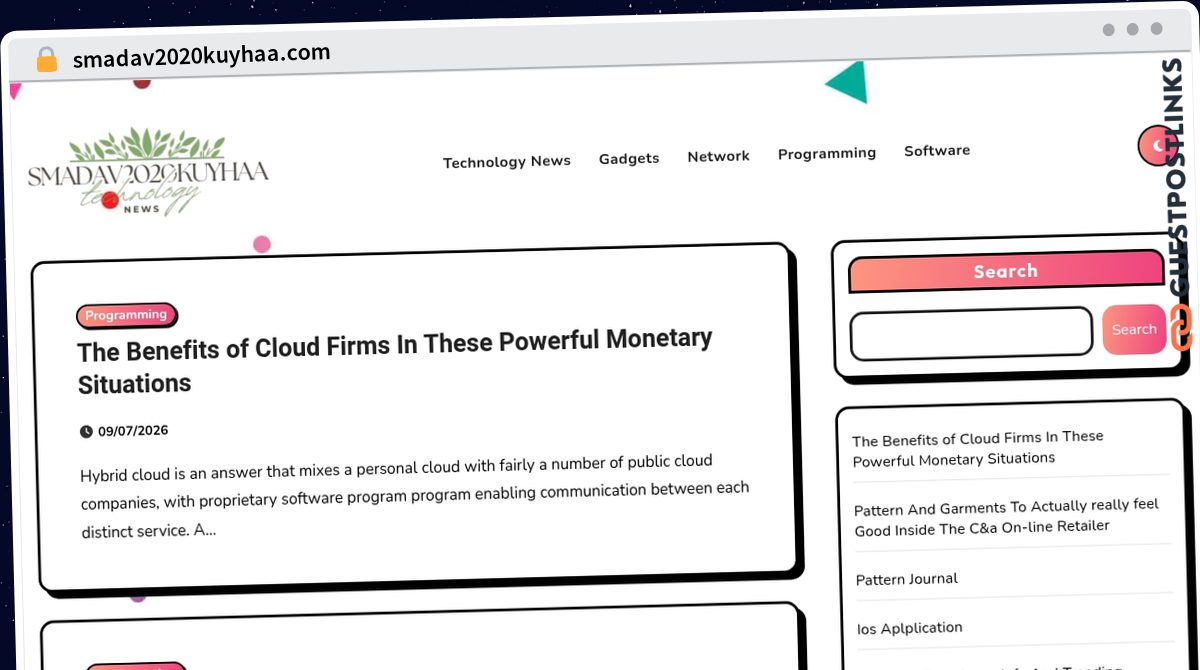Click the post date 09/07/2026
This screenshot has height=670, width=1200.
[133, 431]
